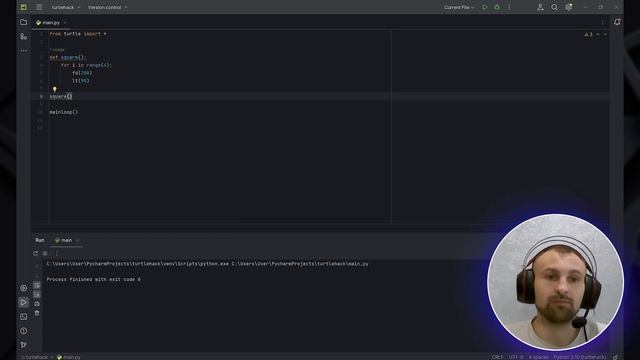Open Python Packages tool window icon

pos(24,288)
